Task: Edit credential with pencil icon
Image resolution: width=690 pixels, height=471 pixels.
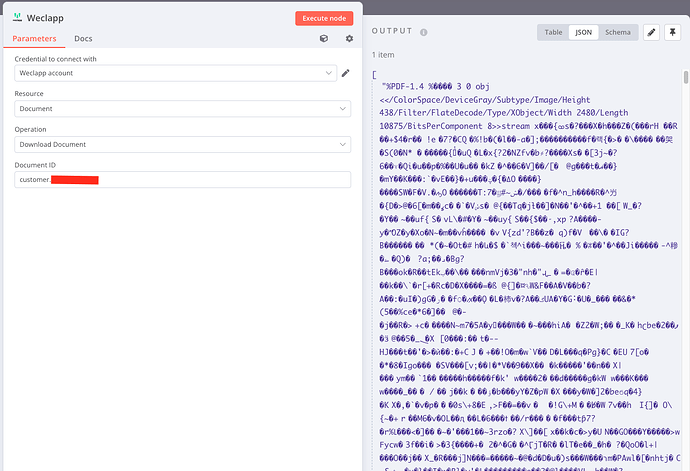Action: [346, 73]
